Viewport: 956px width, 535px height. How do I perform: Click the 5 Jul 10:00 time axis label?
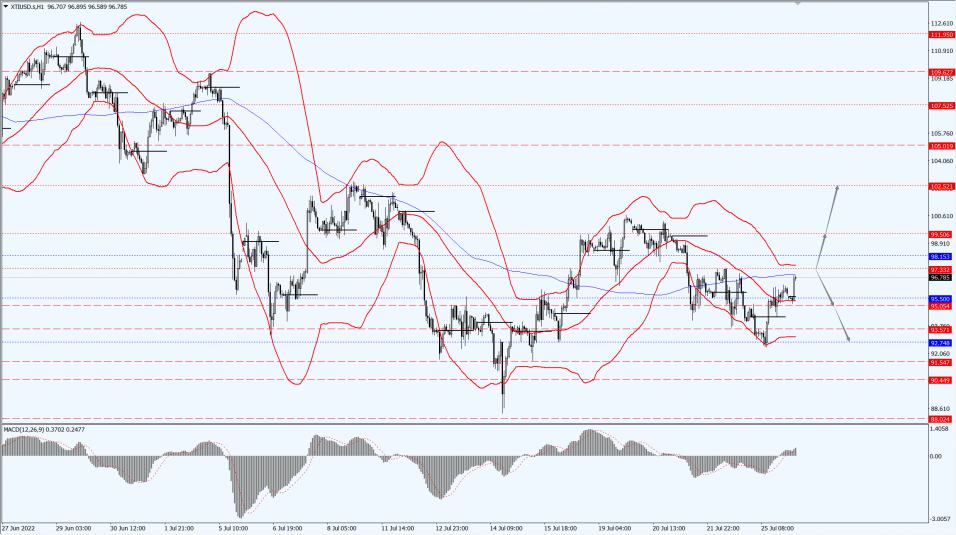[x=233, y=528]
